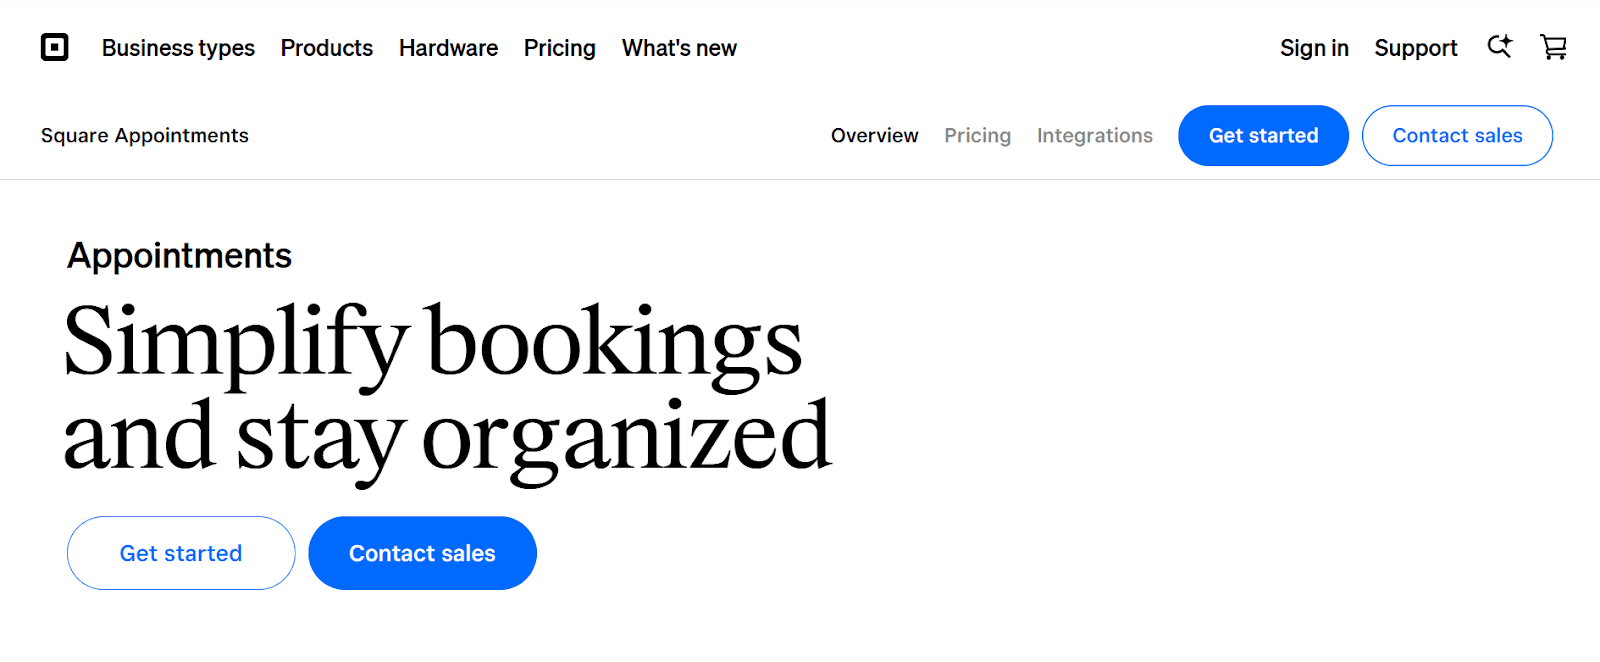1600x662 pixels.
Task: Open the AI-powered search
Action: click(1499, 47)
